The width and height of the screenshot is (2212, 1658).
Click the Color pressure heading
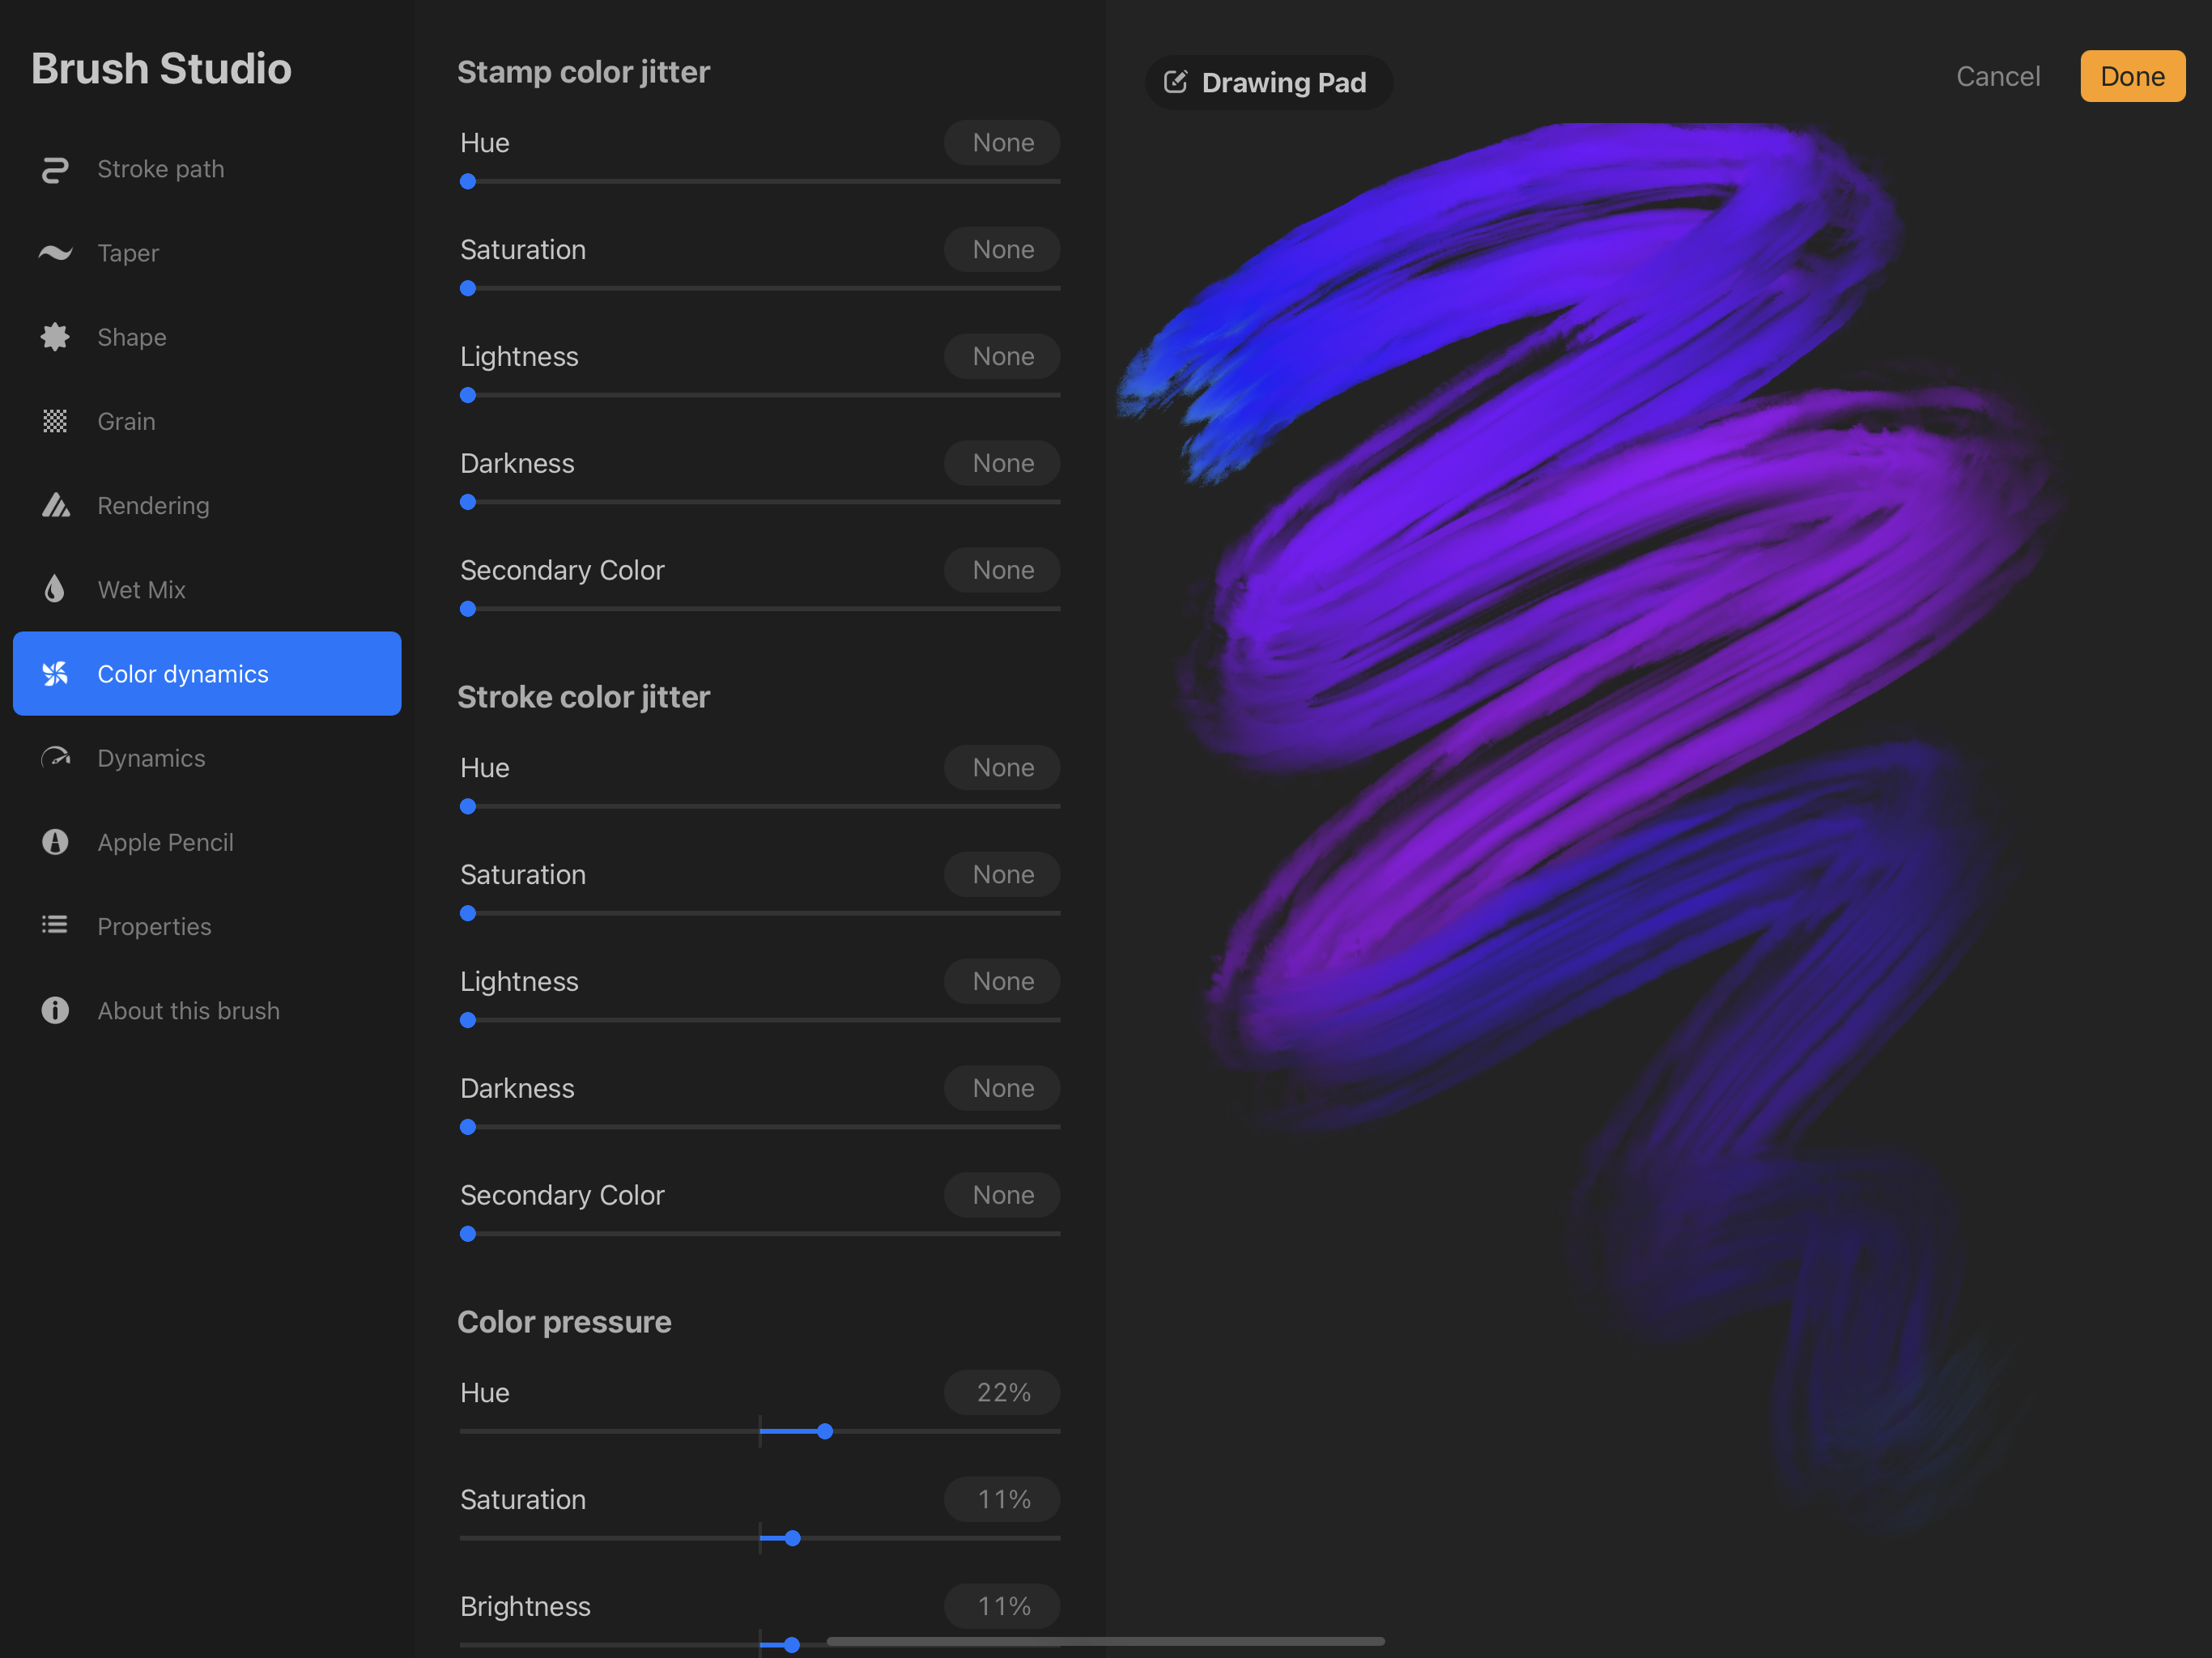[x=564, y=1322]
